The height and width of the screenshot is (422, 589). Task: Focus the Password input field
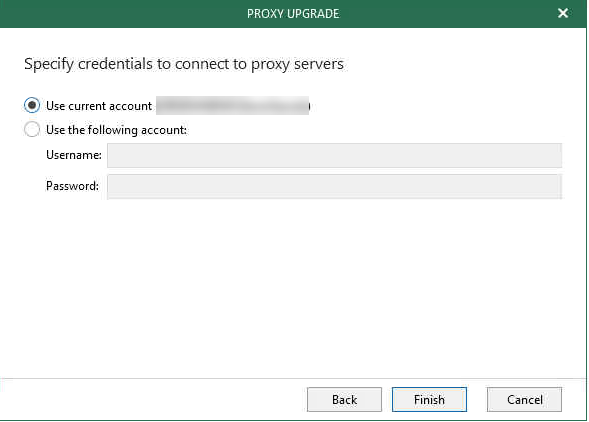click(334, 186)
